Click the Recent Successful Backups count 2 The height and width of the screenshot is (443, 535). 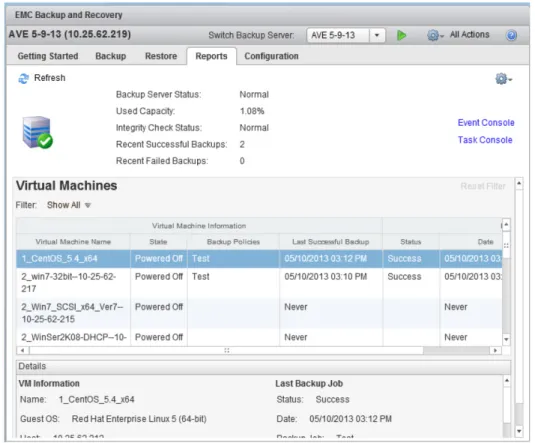tap(242, 144)
